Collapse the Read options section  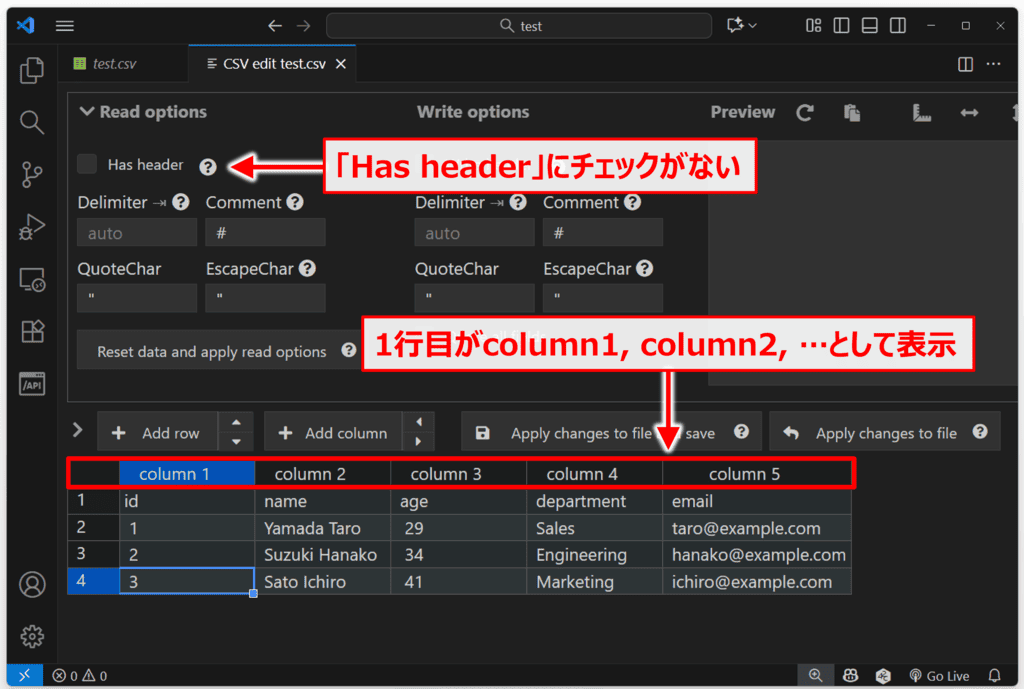[87, 112]
